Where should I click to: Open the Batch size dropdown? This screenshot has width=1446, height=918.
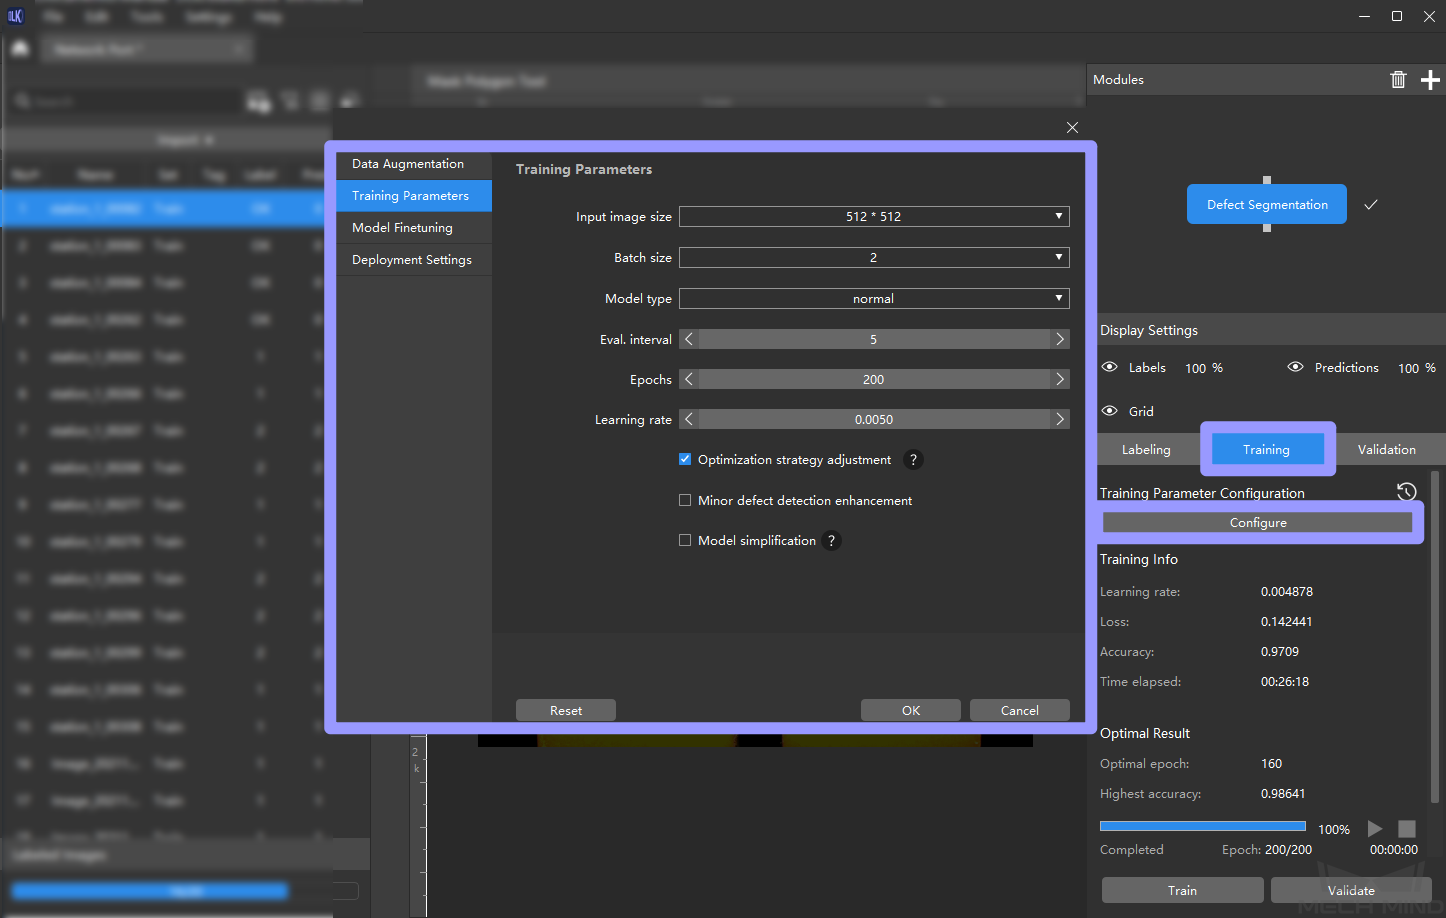coord(874,257)
